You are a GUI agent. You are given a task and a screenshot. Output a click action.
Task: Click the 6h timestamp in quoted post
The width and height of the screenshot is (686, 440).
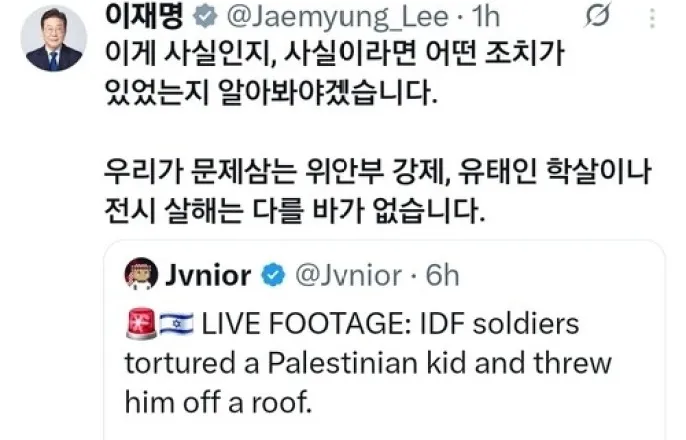click(x=442, y=275)
